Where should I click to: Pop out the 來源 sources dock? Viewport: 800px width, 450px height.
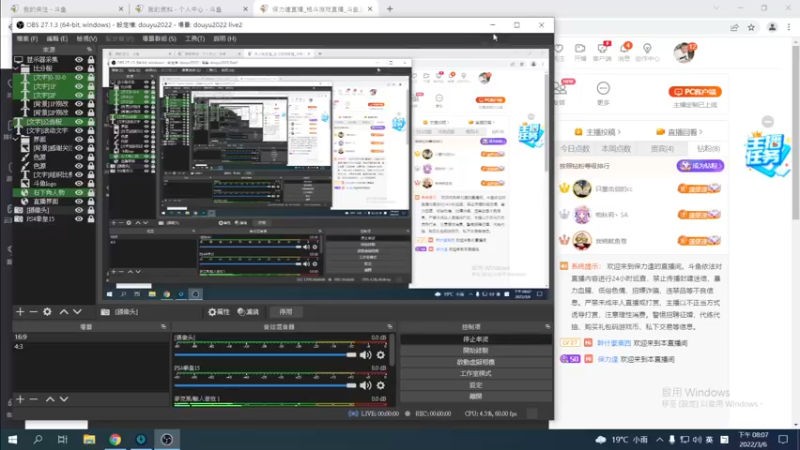[89, 49]
